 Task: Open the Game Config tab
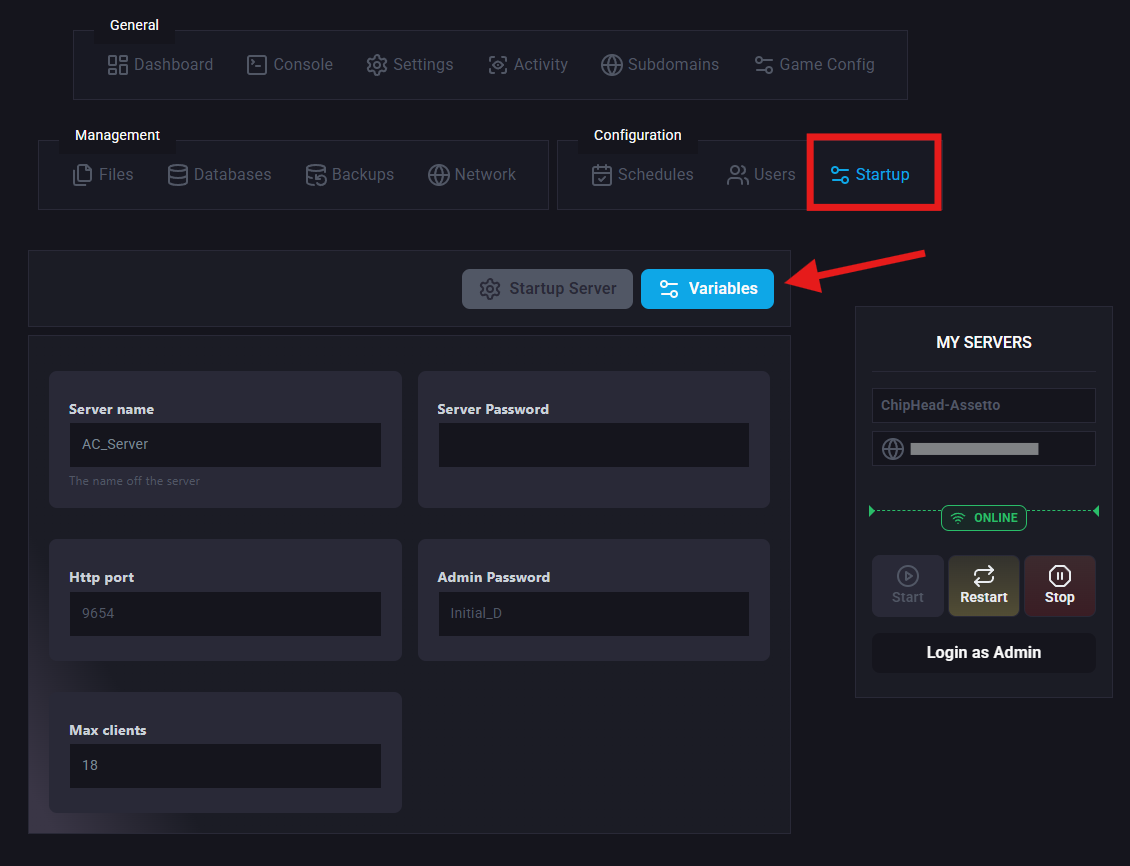click(x=814, y=65)
